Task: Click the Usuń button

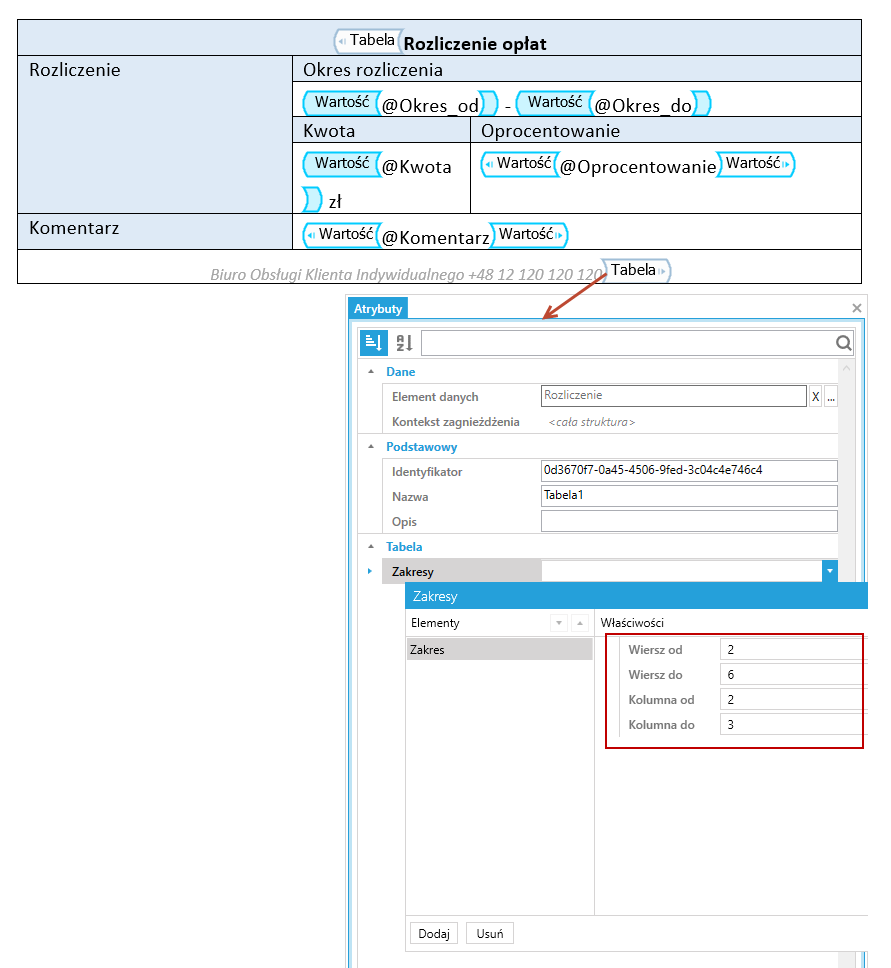Action: [490, 933]
